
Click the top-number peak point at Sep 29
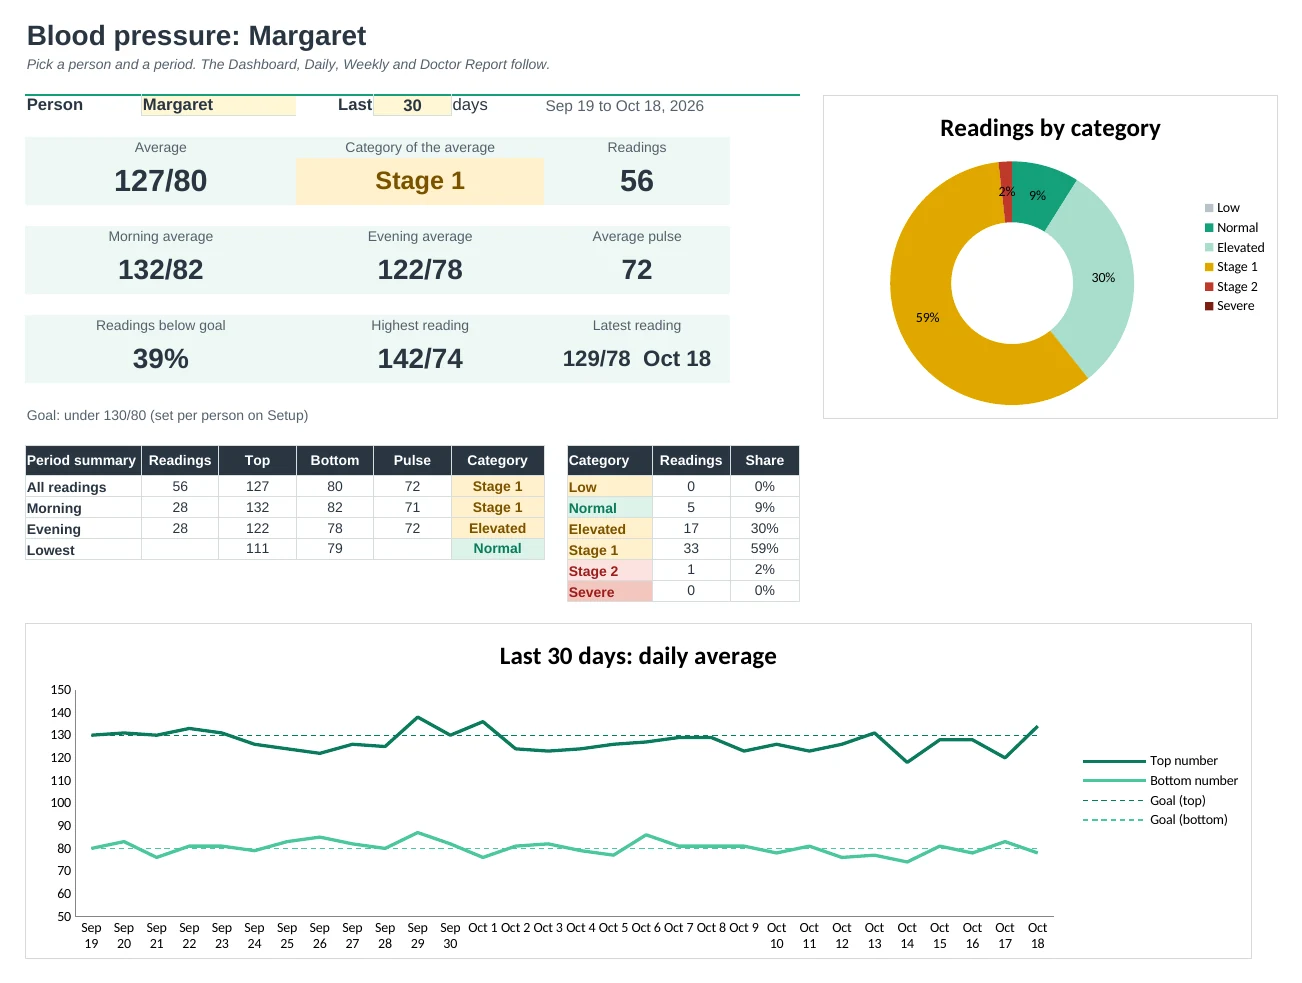[417, 717]
